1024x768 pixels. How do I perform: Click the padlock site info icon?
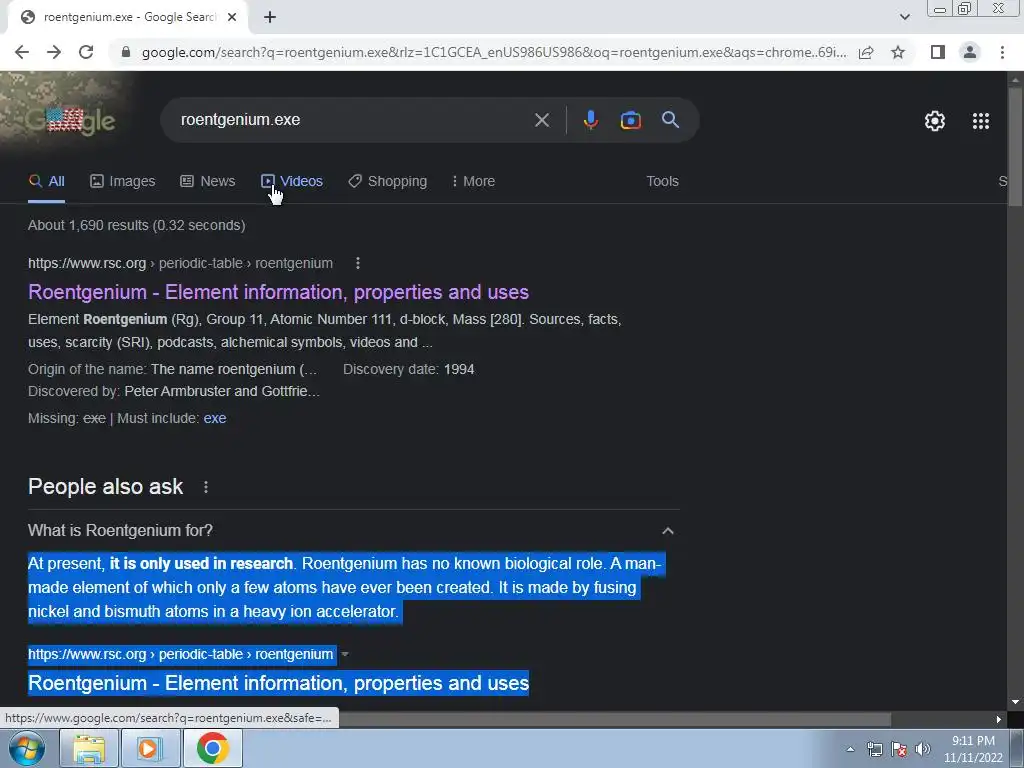(x=126, y=52)
